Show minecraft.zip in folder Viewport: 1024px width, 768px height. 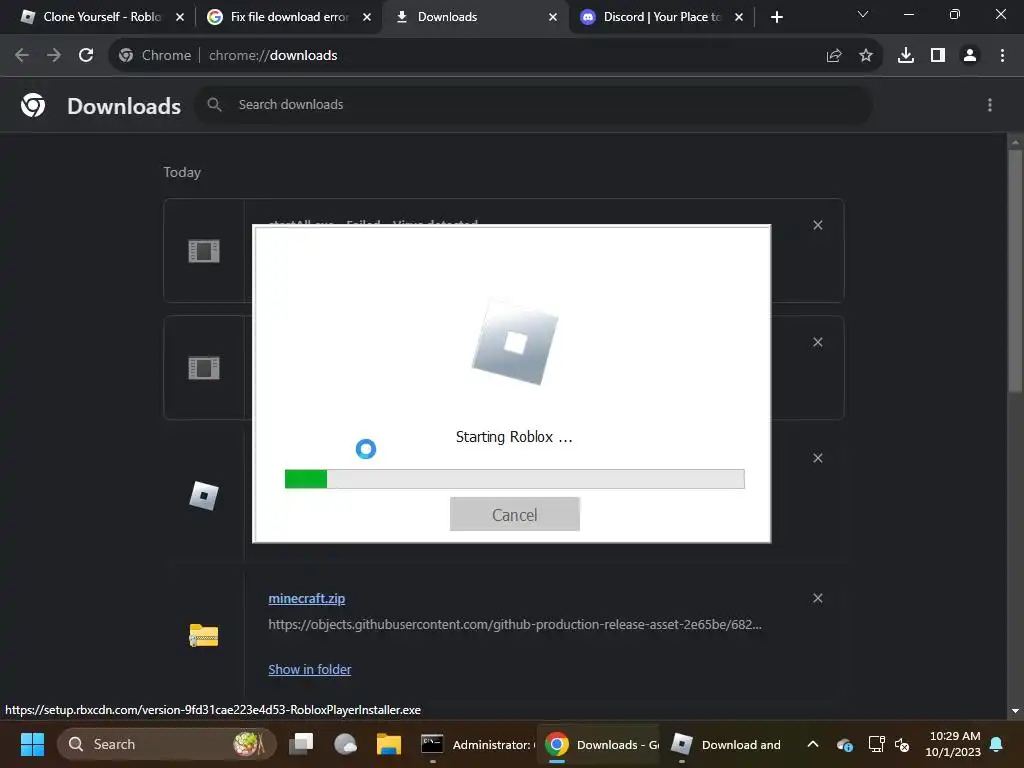pos(310,669)
